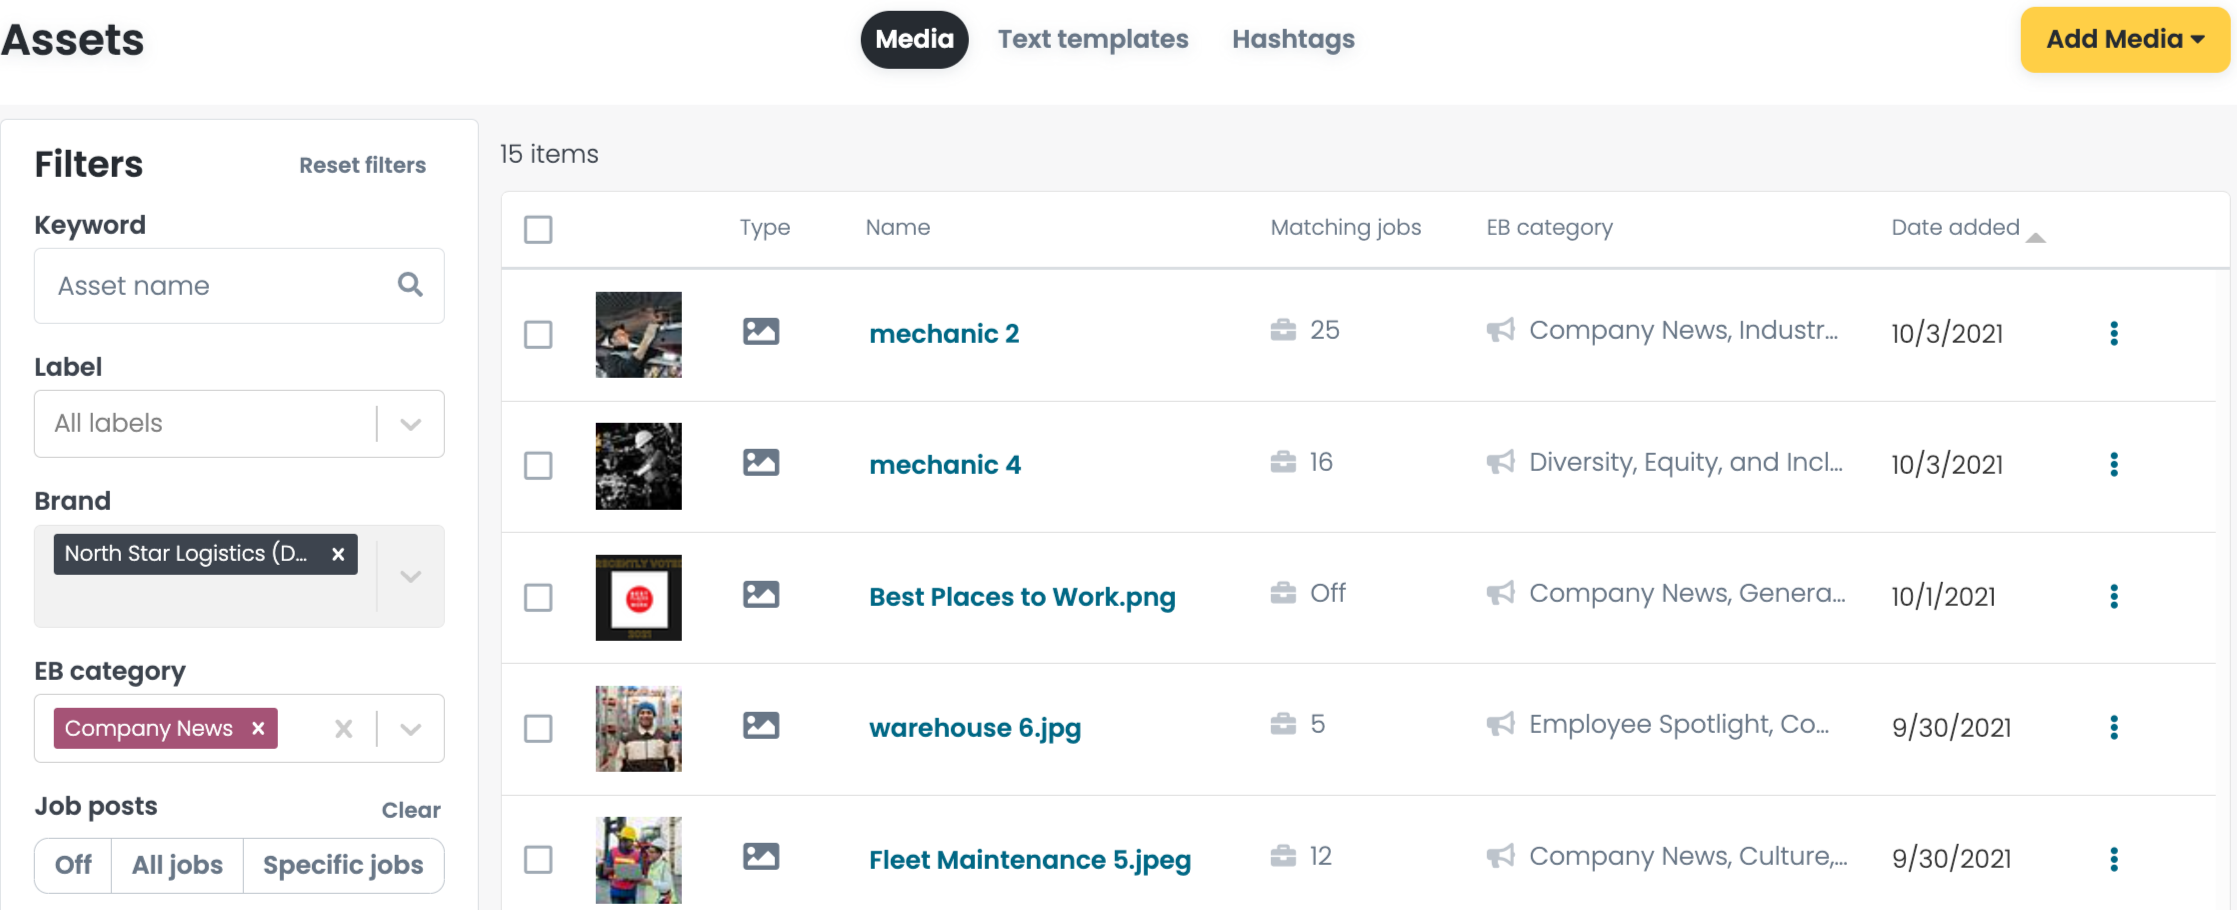
Task: Sort by Date added arrow
Action: pos(2036,237)
